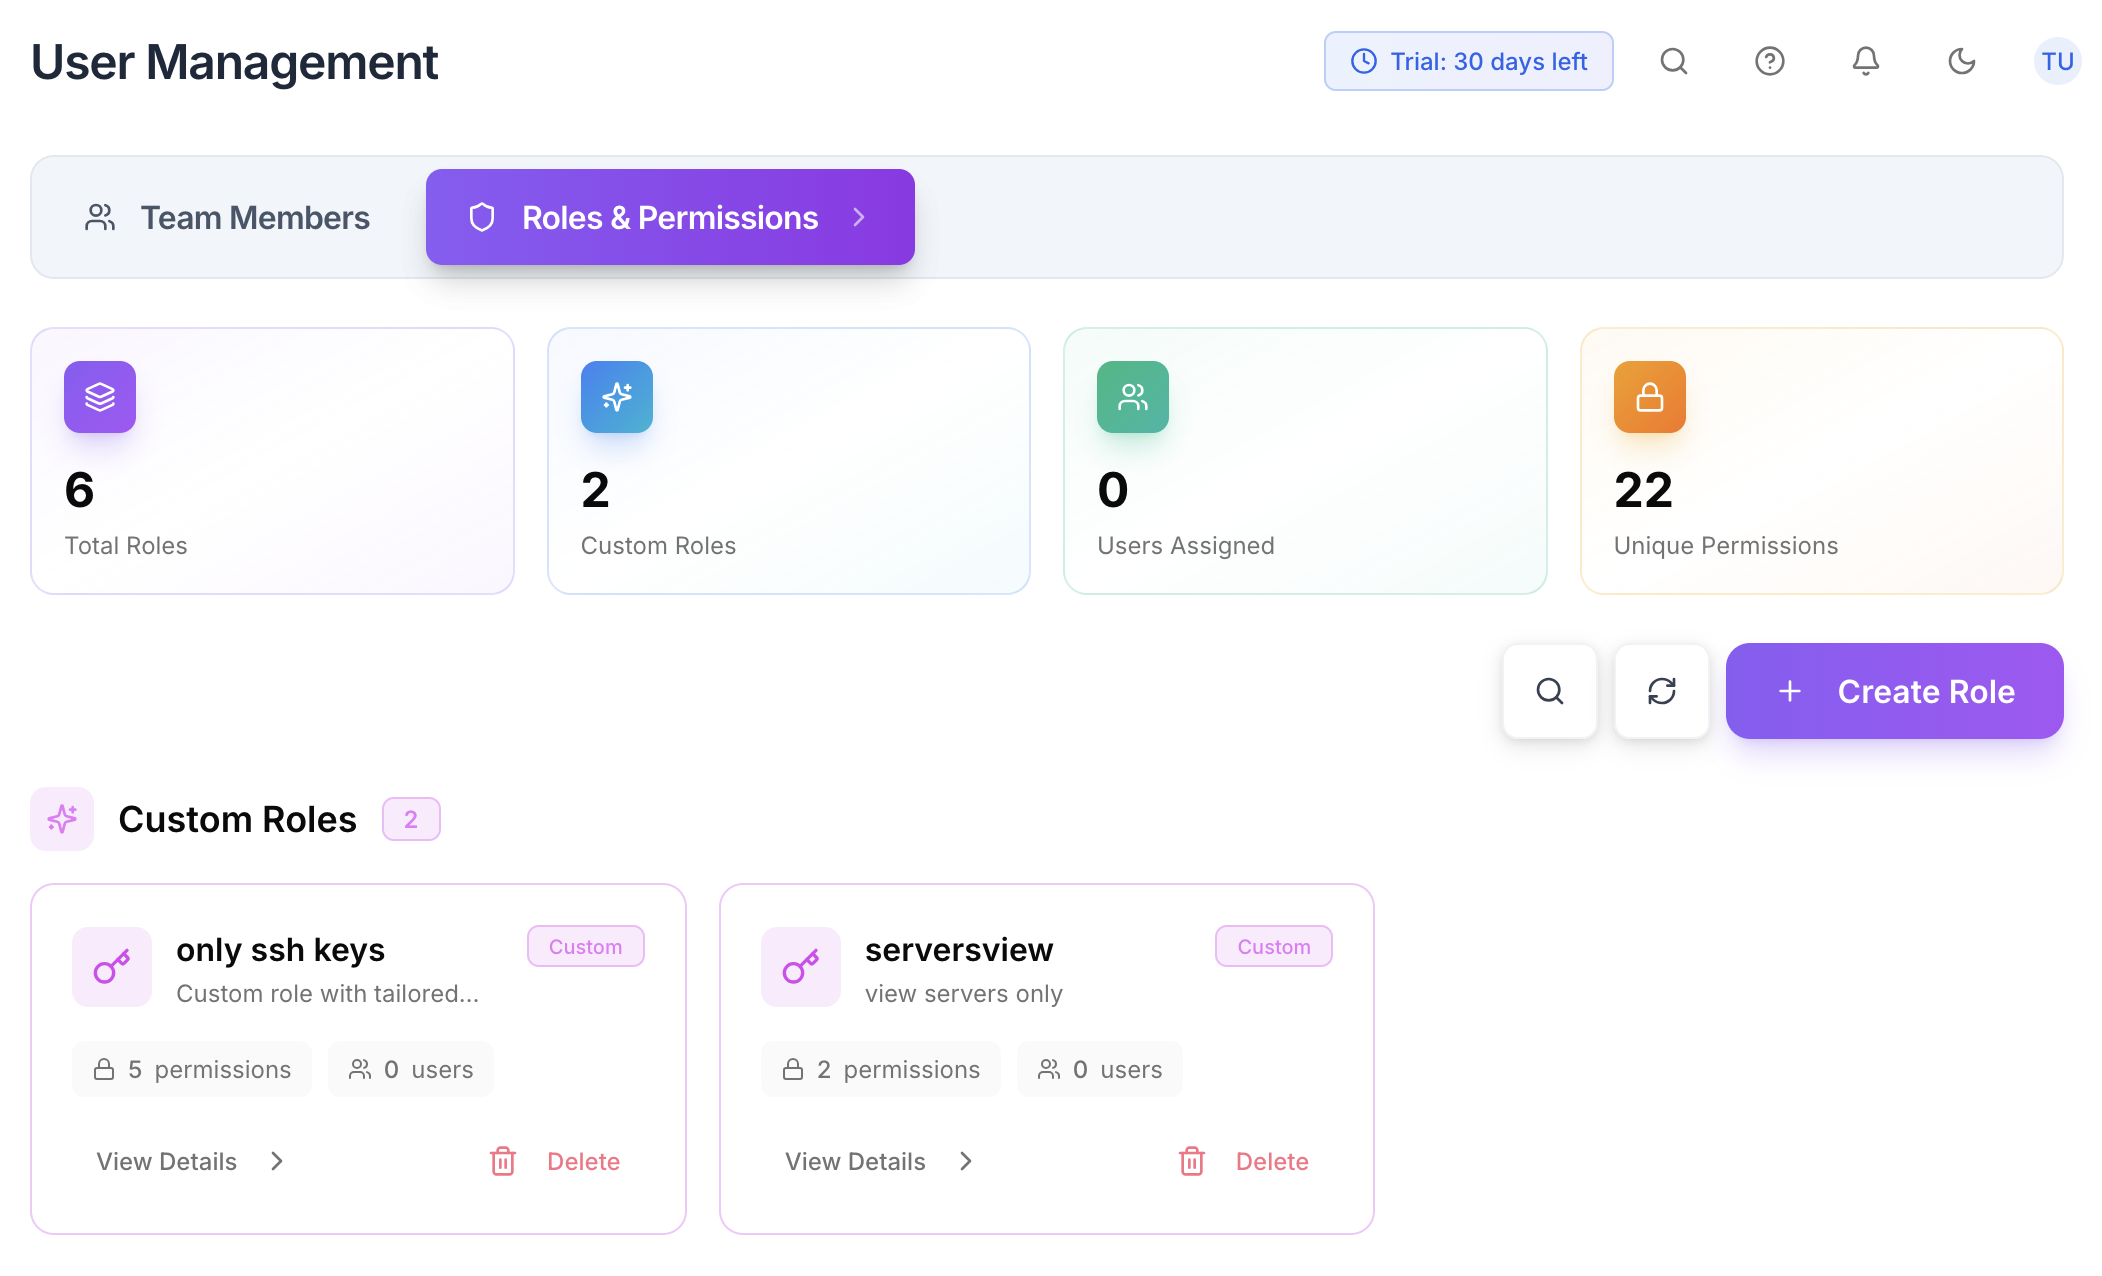Toggle dark mode with the moon icon
The height and width of the screenshot is (1276, 2102).
(1961, 61)
